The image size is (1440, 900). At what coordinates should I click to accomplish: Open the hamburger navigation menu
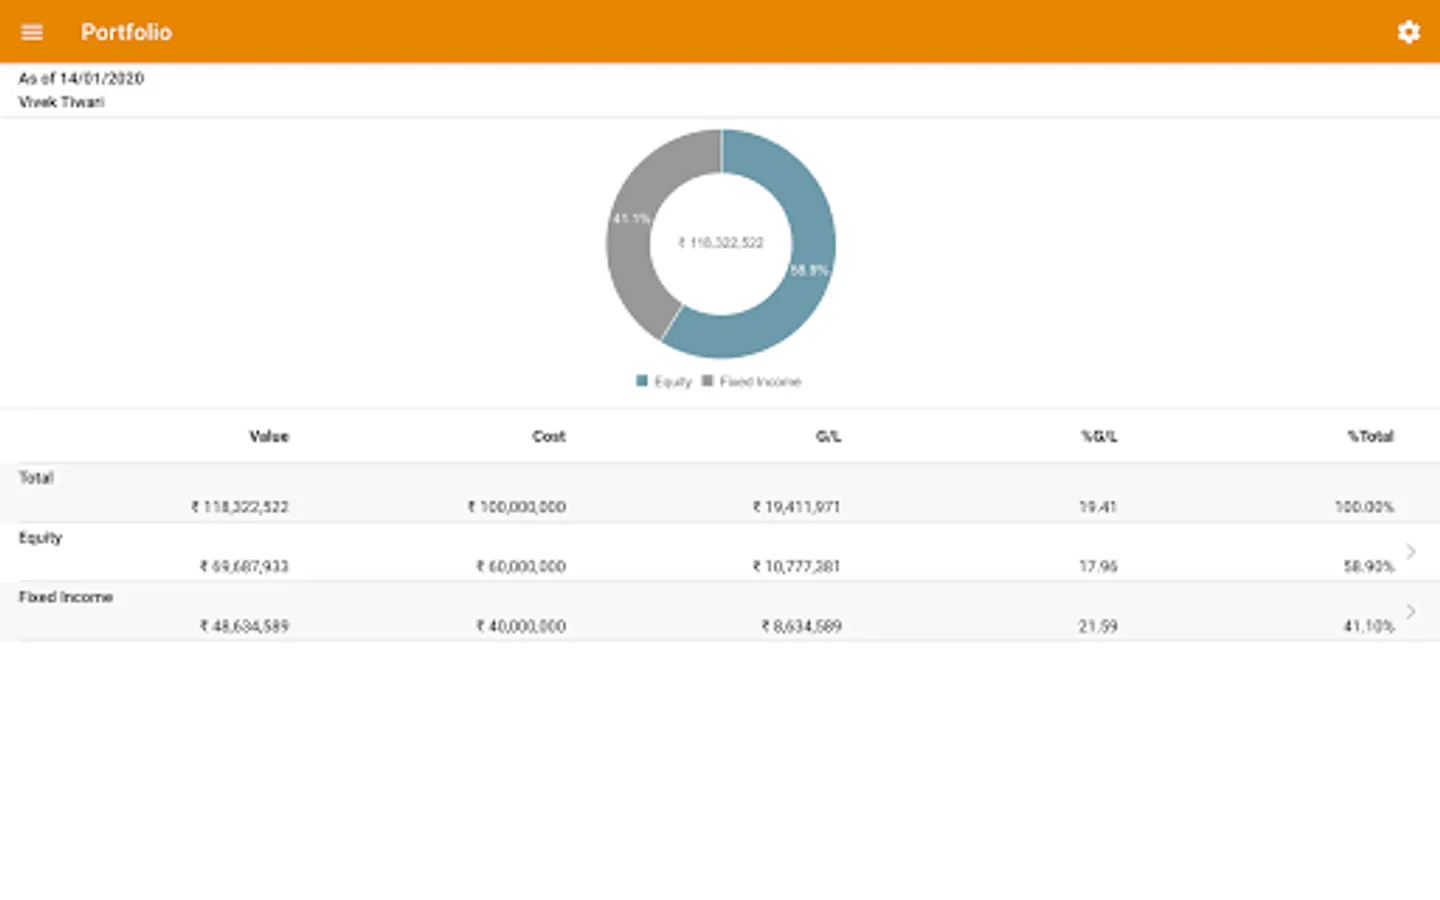click(x=32, y=32)
